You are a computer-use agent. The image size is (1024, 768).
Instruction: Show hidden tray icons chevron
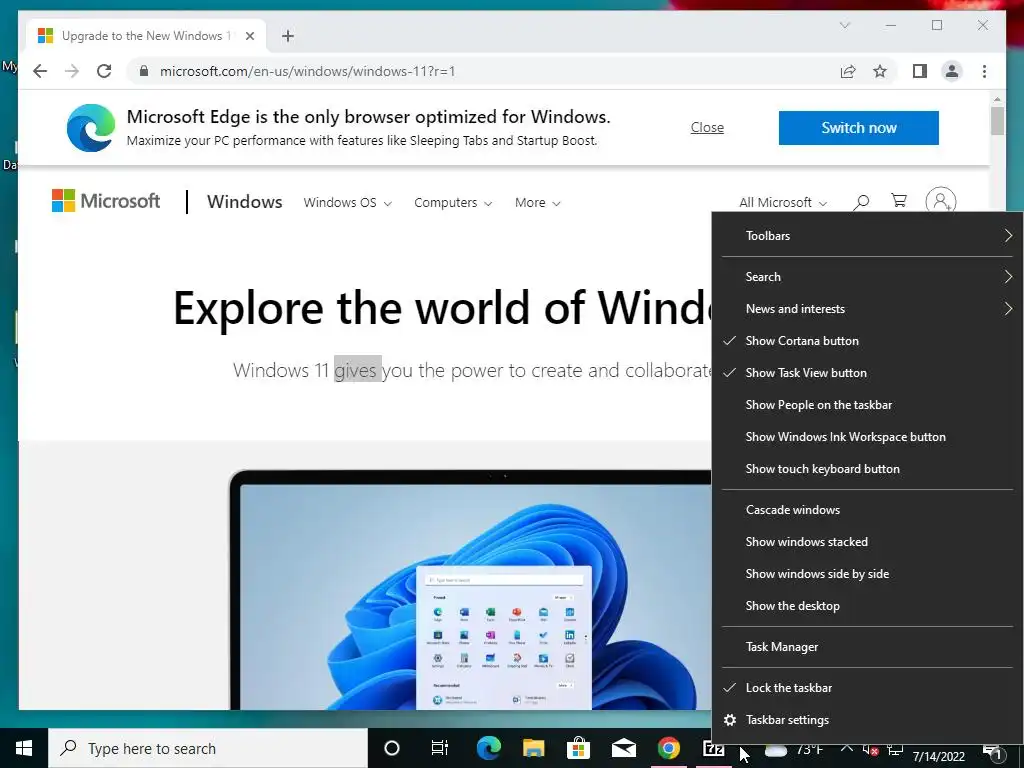click(846, 749)
